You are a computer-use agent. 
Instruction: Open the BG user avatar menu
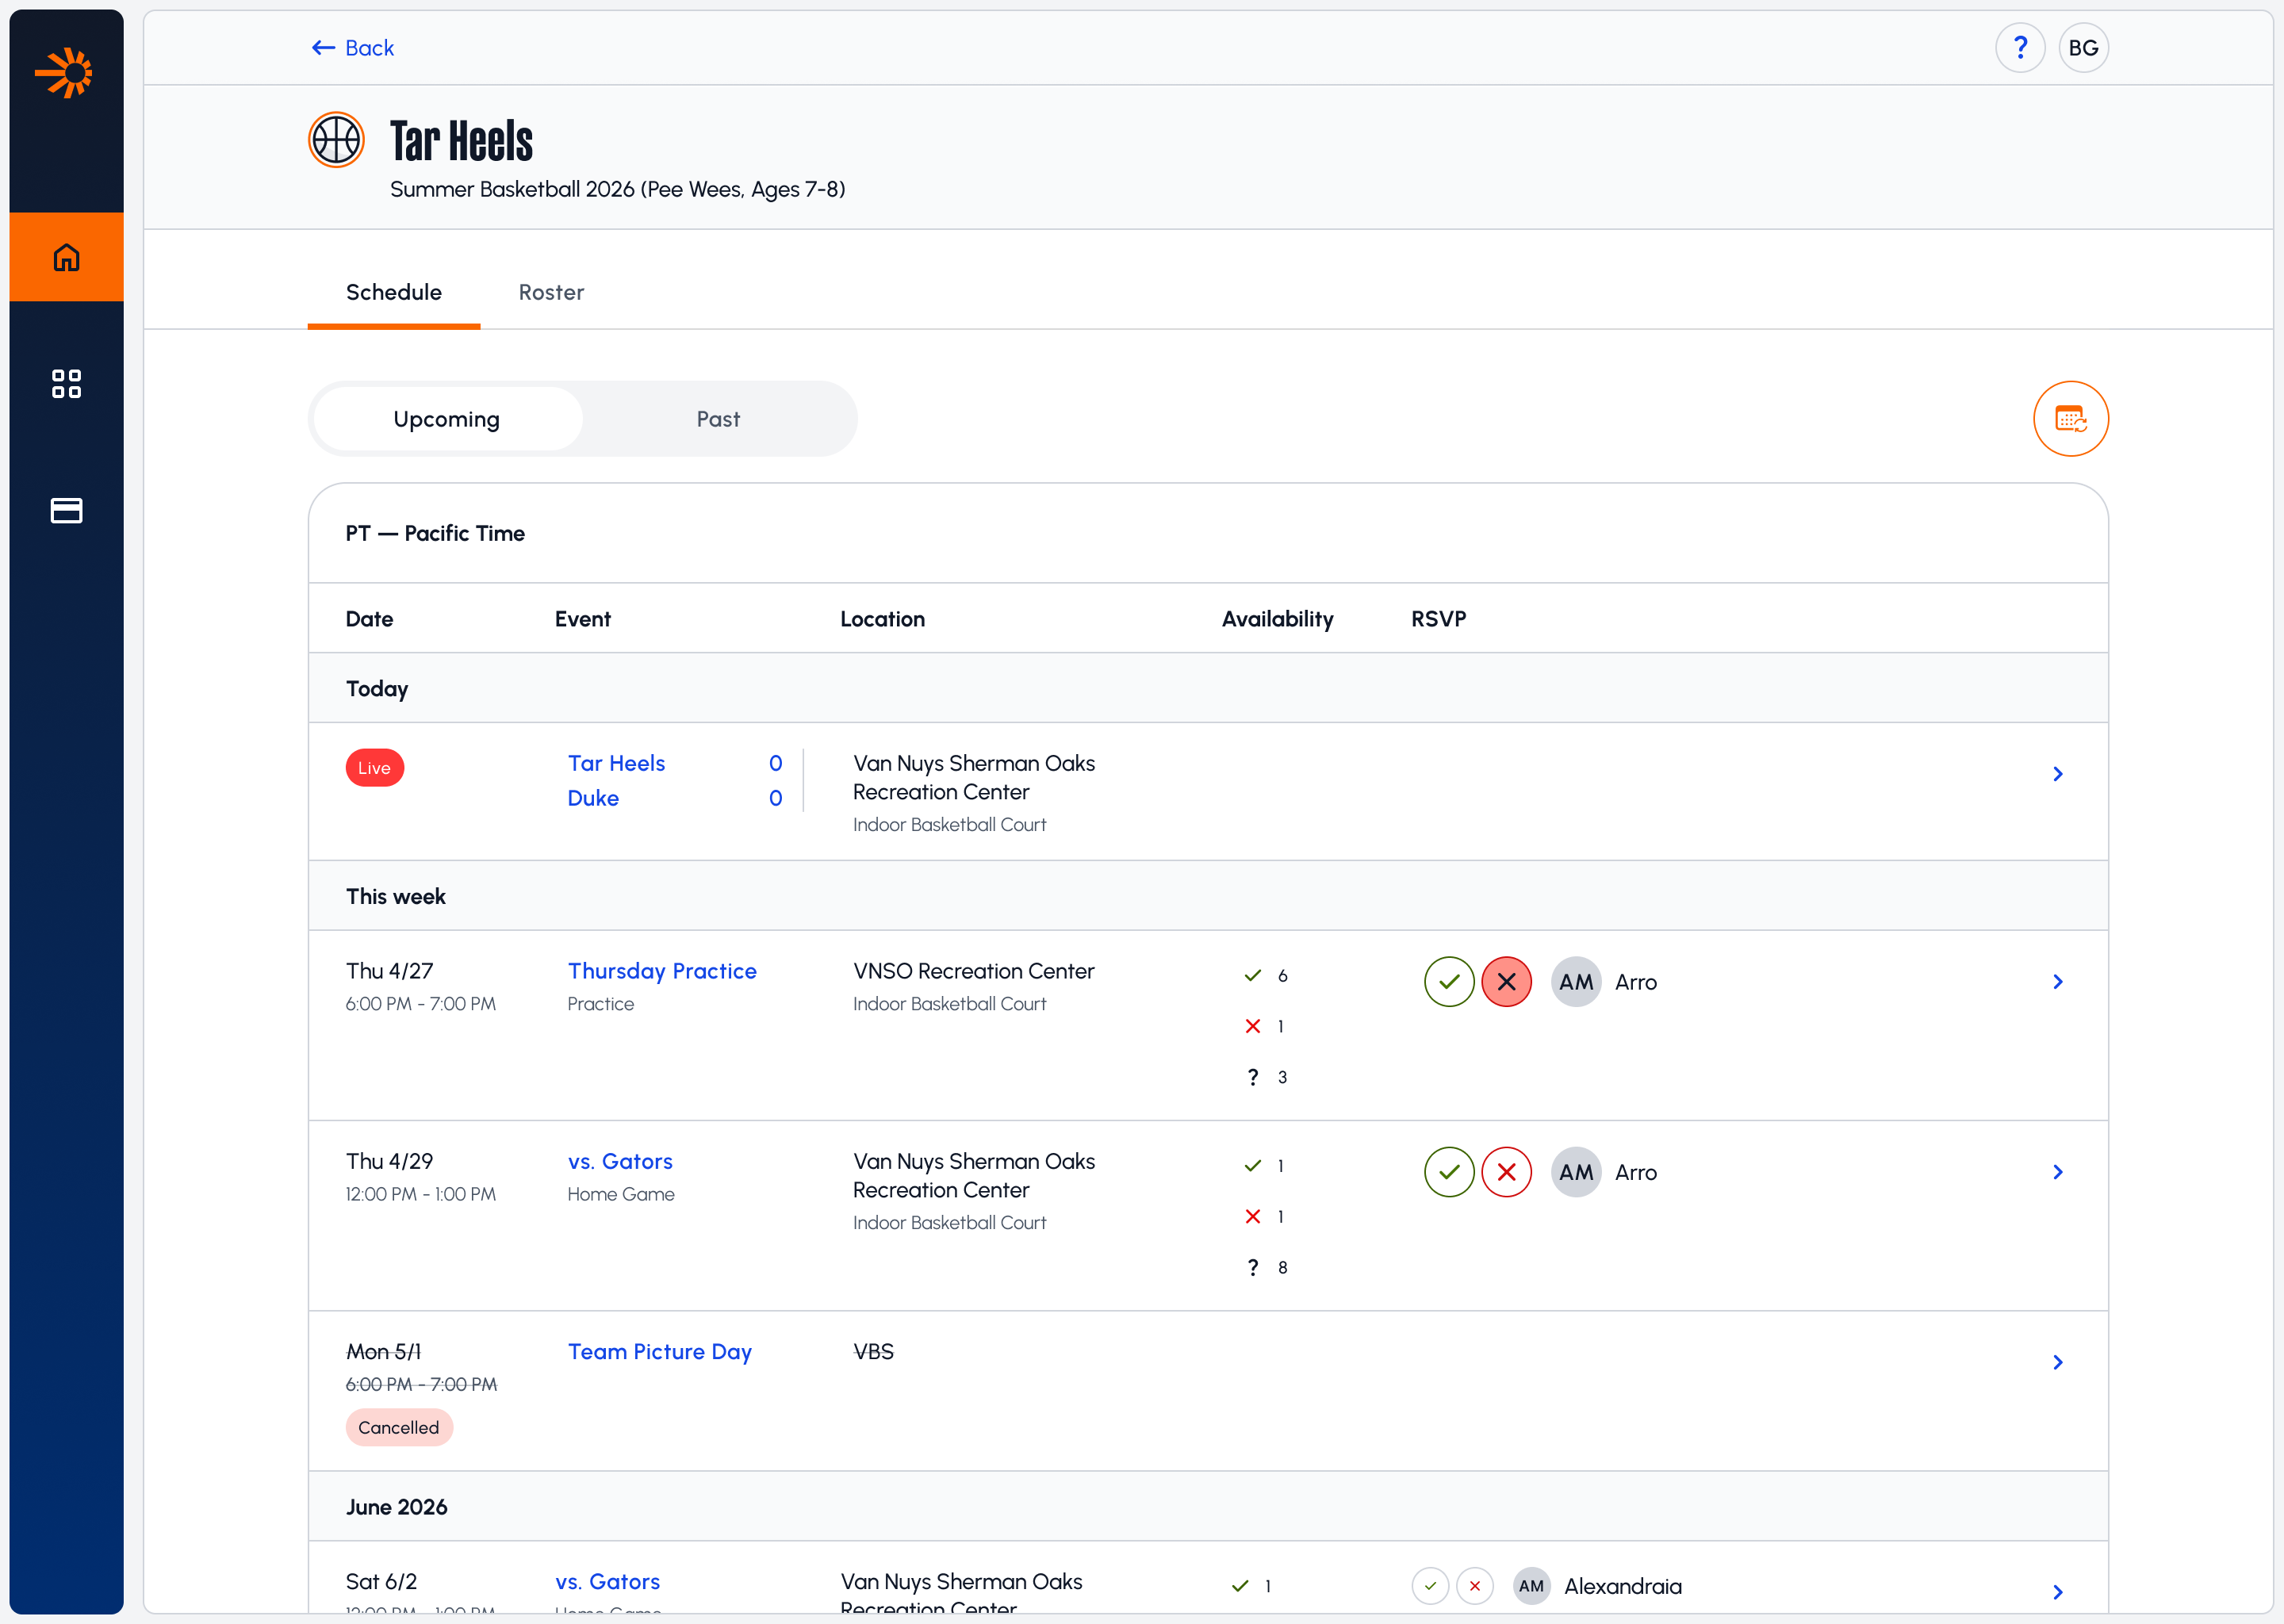click(2083, 48)
